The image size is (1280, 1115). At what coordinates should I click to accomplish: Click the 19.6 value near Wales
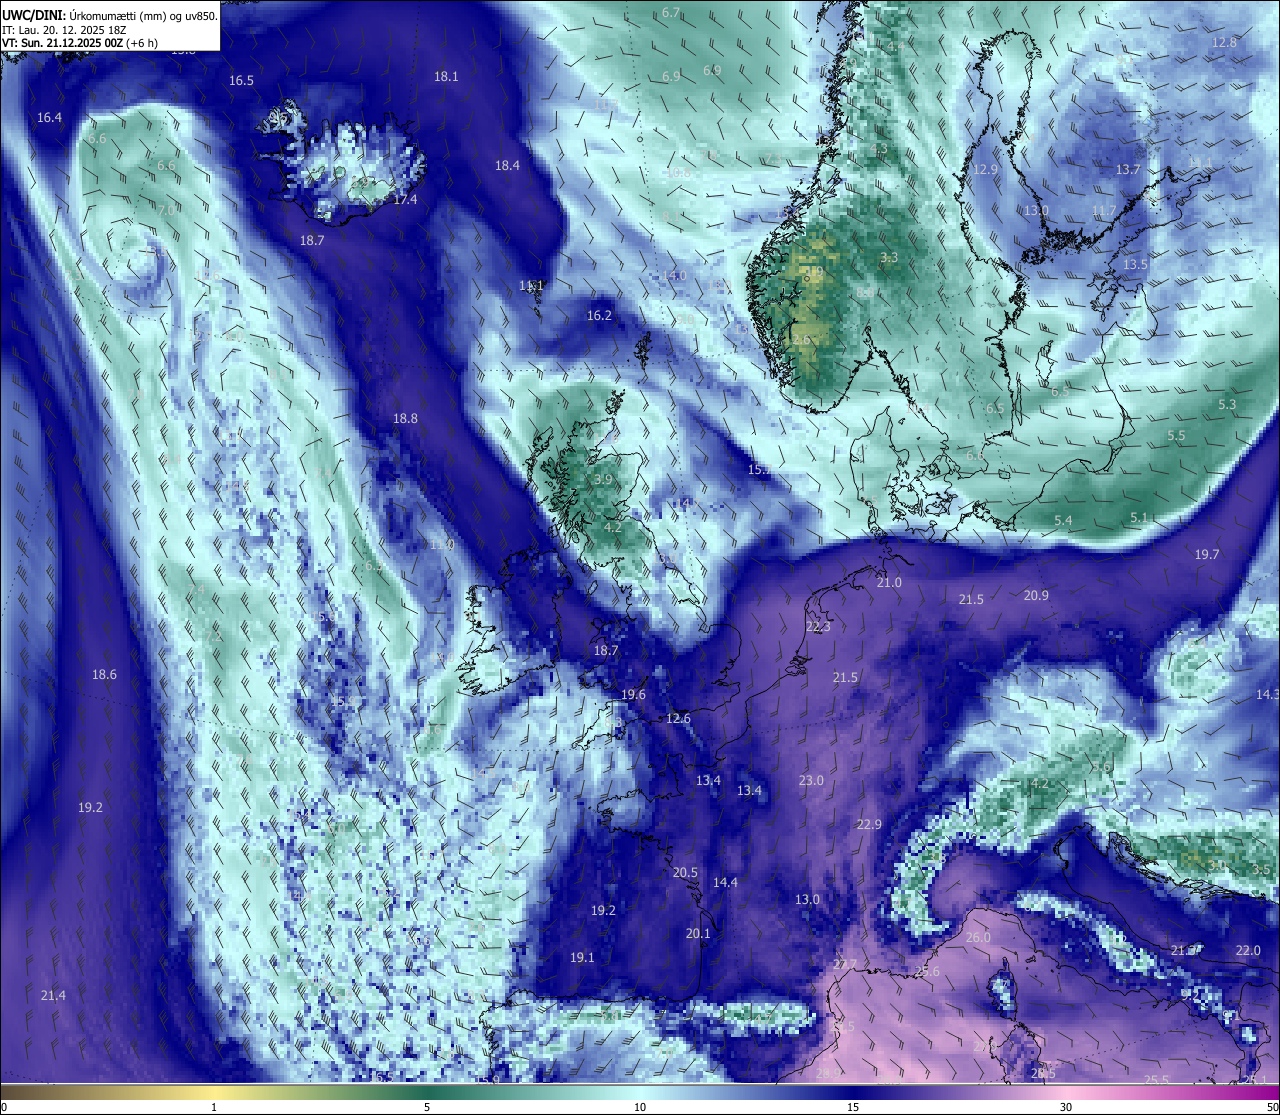[x=633, y=695]
